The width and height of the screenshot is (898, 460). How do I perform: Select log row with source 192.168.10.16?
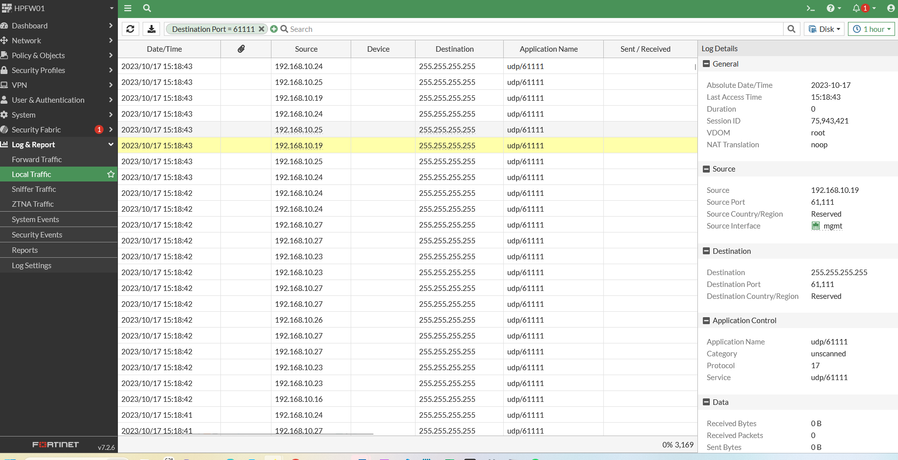coord(299,399)
